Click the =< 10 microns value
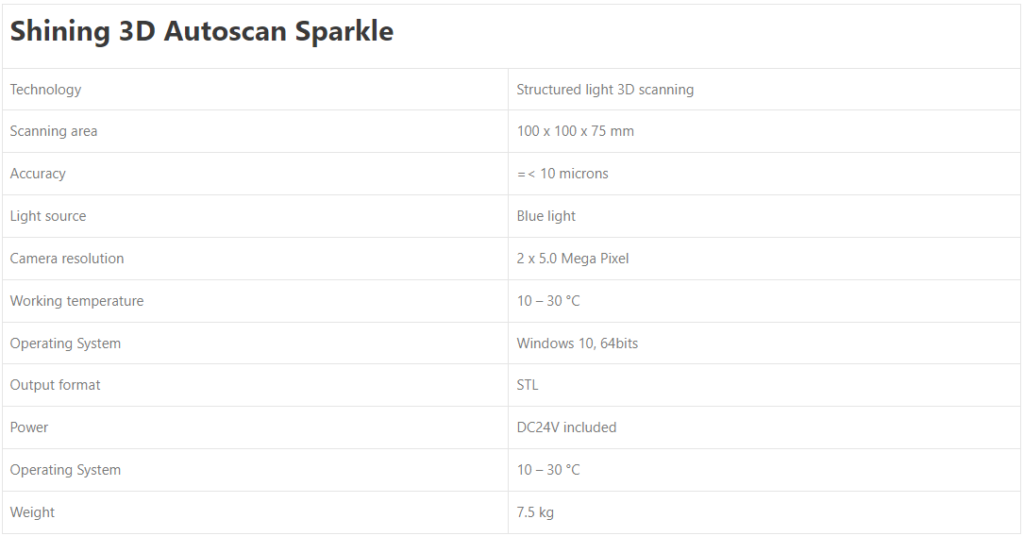This screenshot has height=536, width=1024. click(562, 174)
